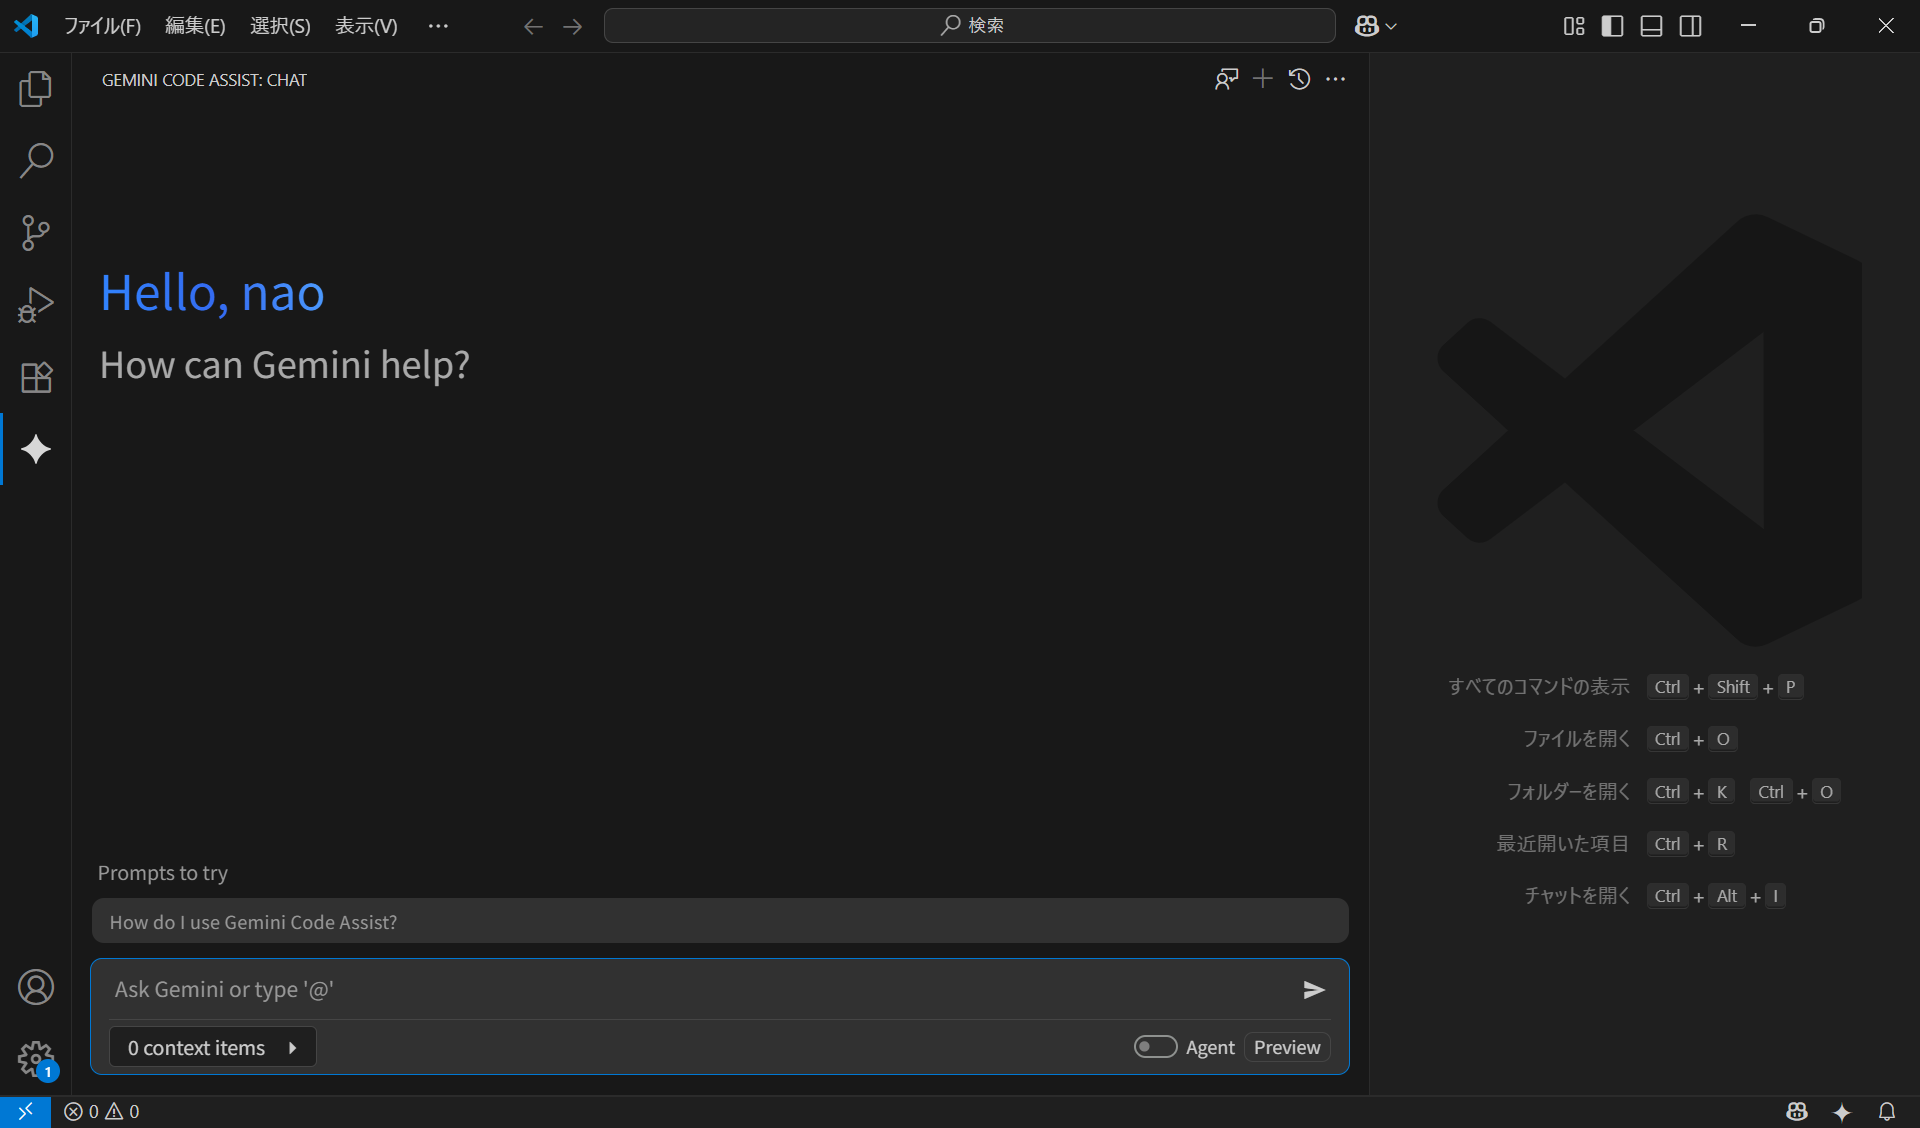
Task: Open the Copilot menu in title bar
Action: pos(1375,26)
